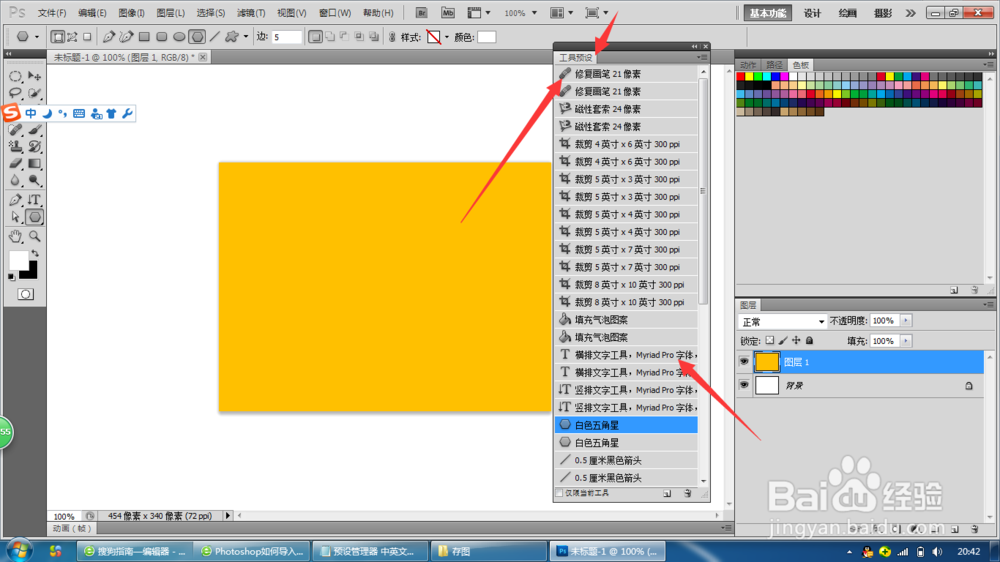Select the Eraser tool

[15, 163]
